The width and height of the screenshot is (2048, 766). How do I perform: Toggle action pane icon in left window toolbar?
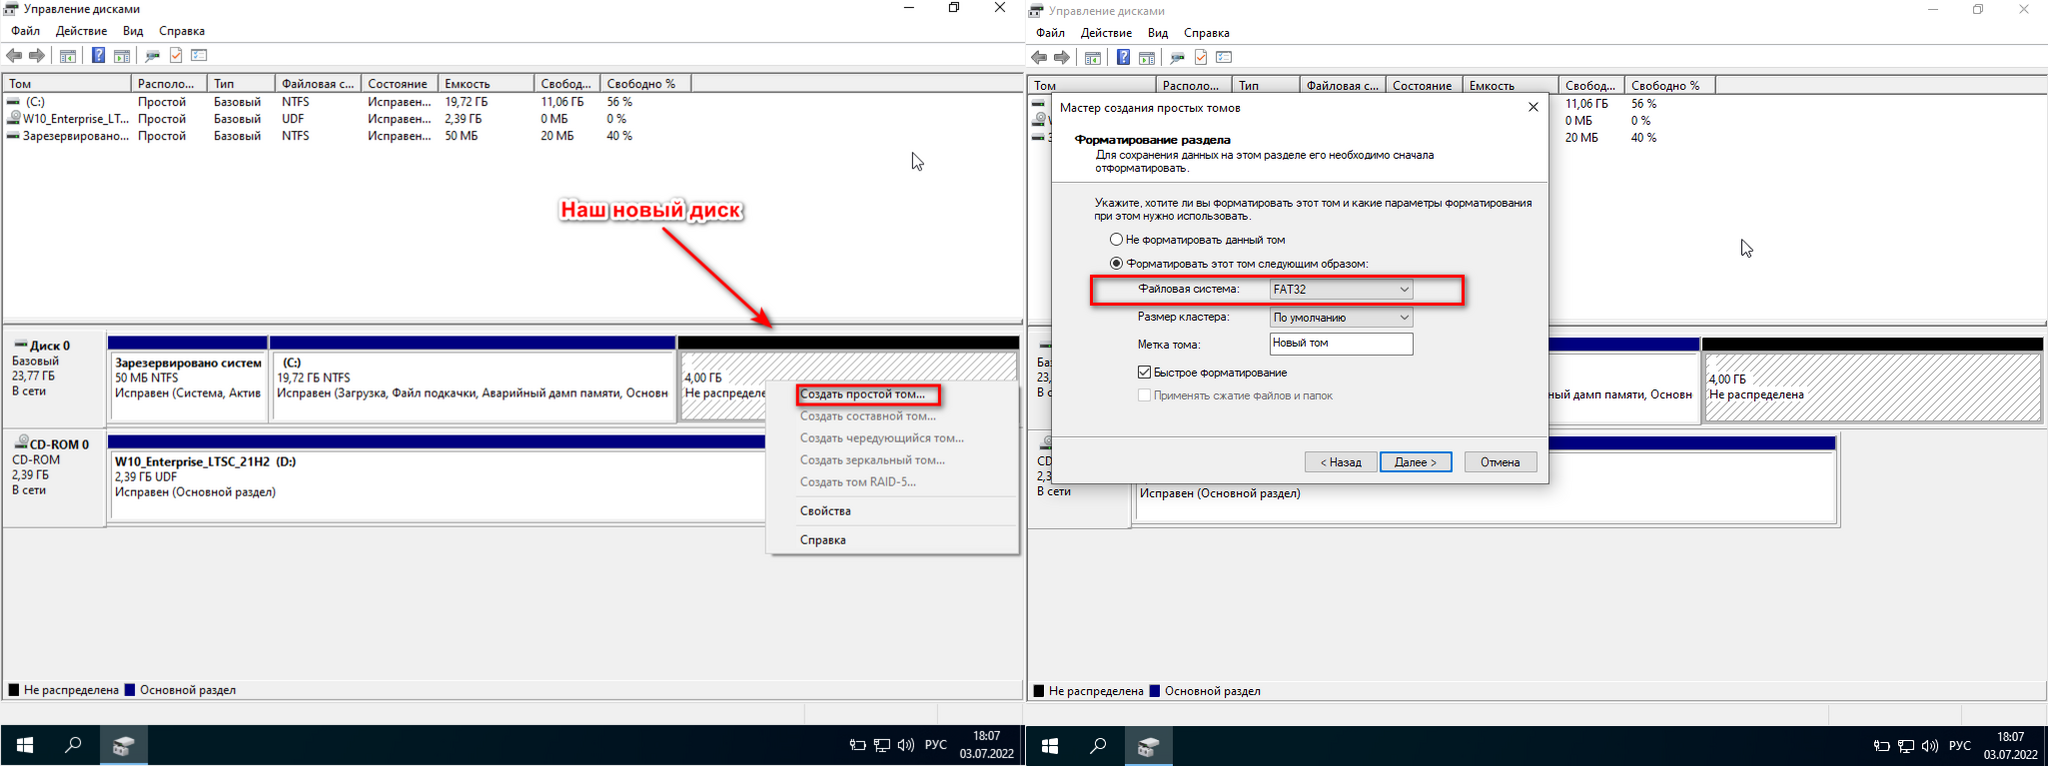tap(122, 56)
